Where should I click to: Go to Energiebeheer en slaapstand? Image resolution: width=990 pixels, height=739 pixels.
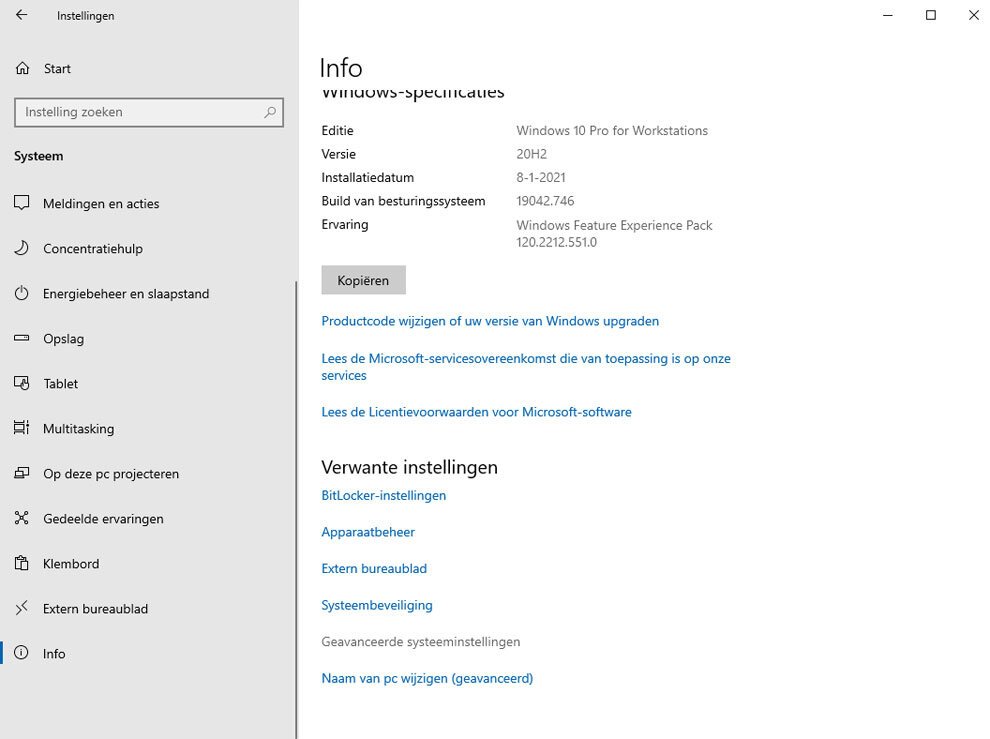126,294
